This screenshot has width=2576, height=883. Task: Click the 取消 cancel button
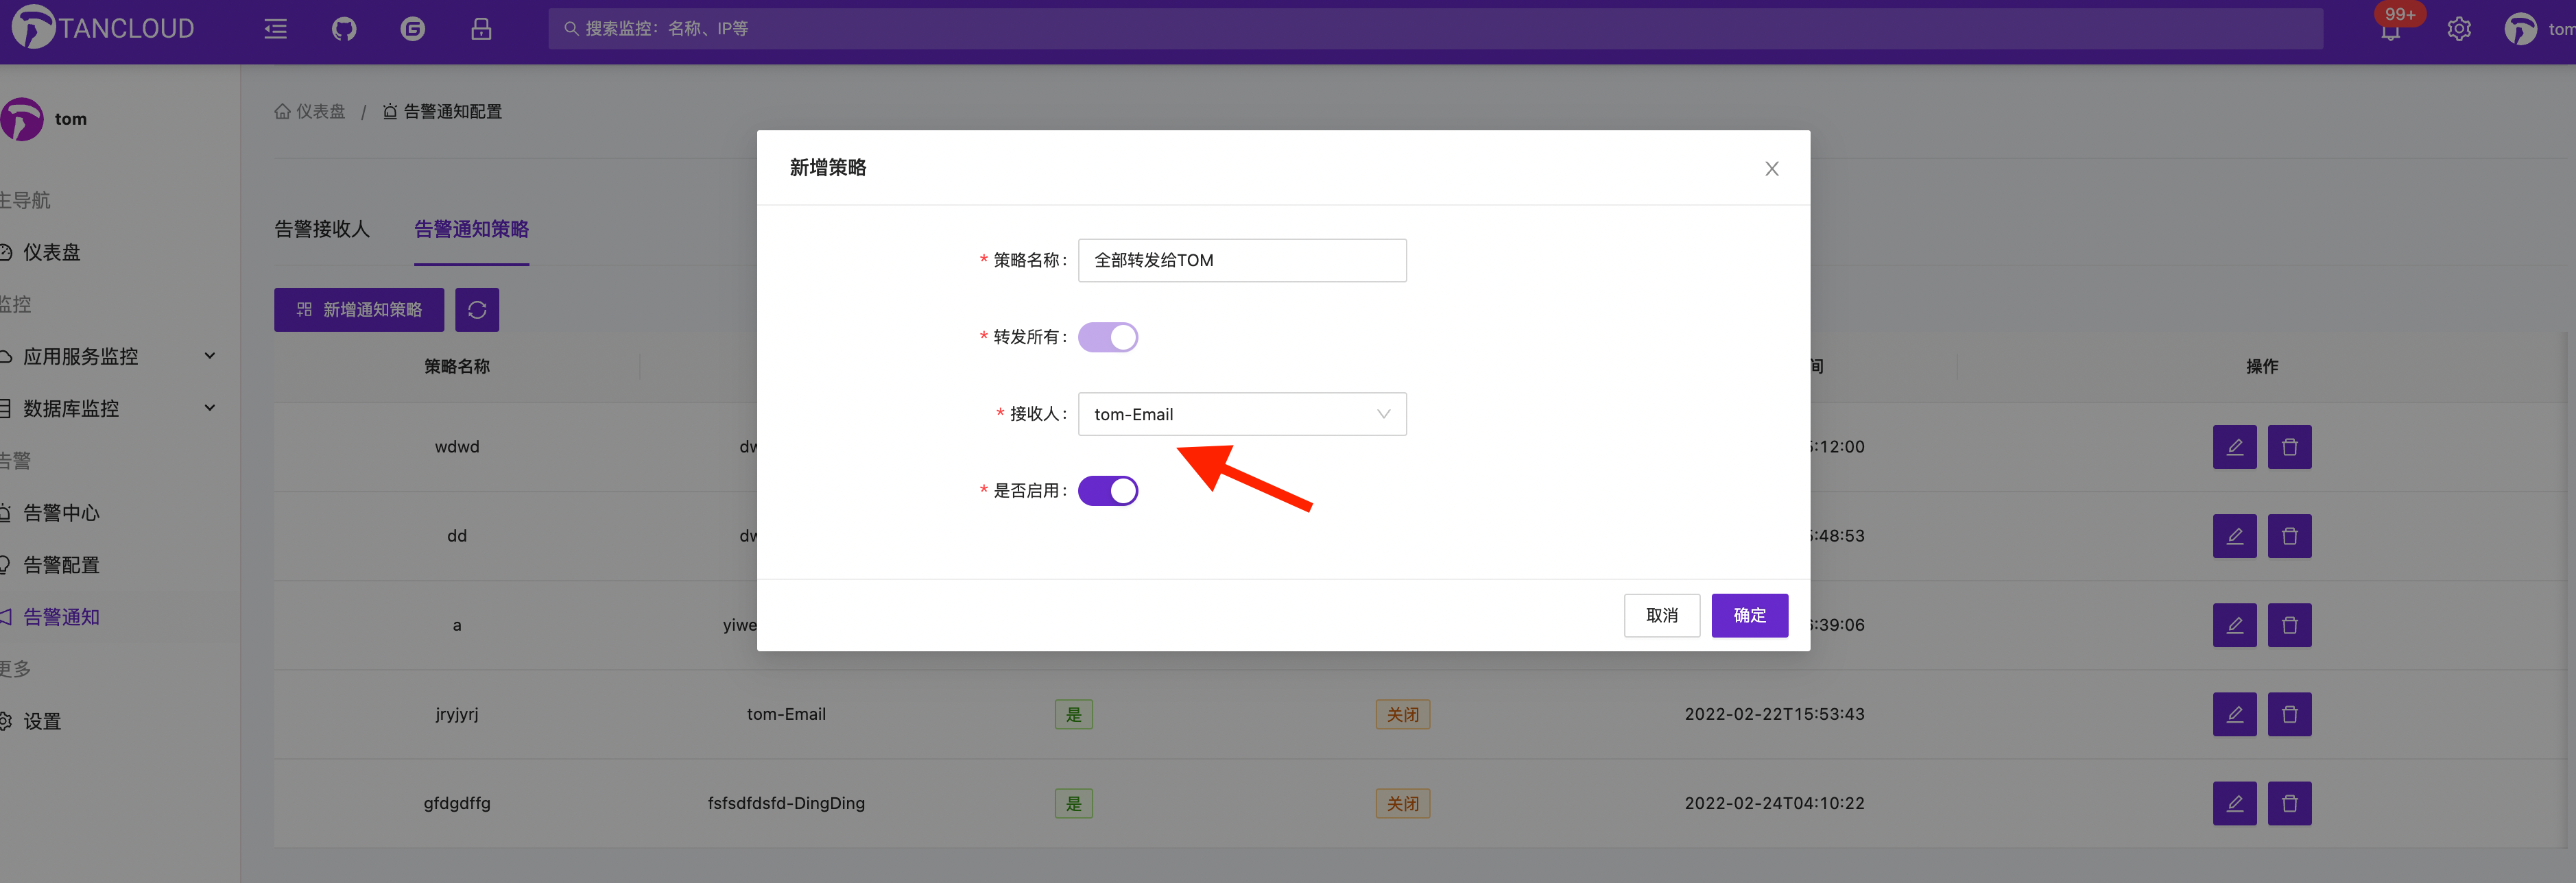(1661, 615)
